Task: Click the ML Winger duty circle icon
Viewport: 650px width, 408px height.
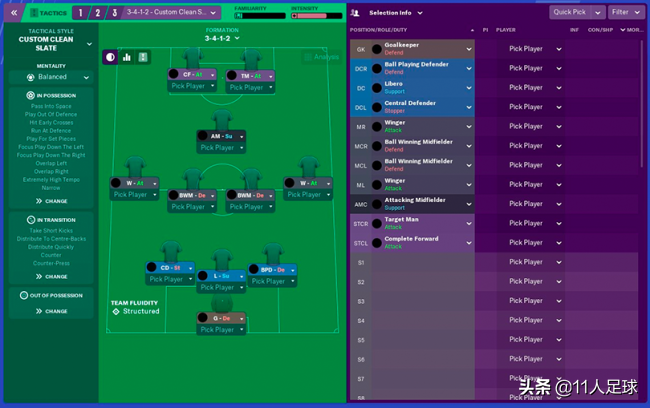Action: coord(377,185)
